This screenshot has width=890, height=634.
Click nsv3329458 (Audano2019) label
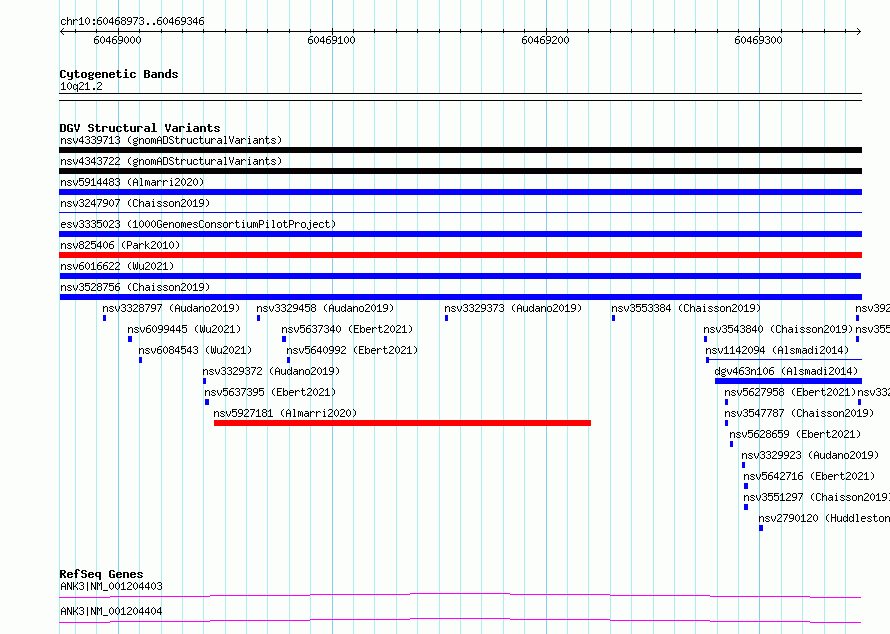(325, 308)
